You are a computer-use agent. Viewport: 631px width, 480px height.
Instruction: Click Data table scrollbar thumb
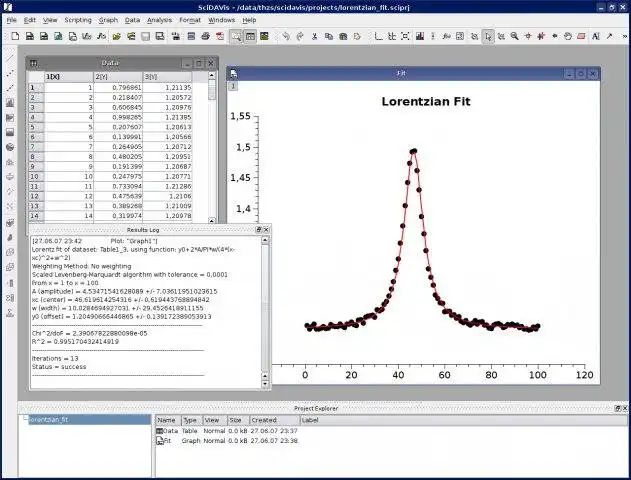212,90
